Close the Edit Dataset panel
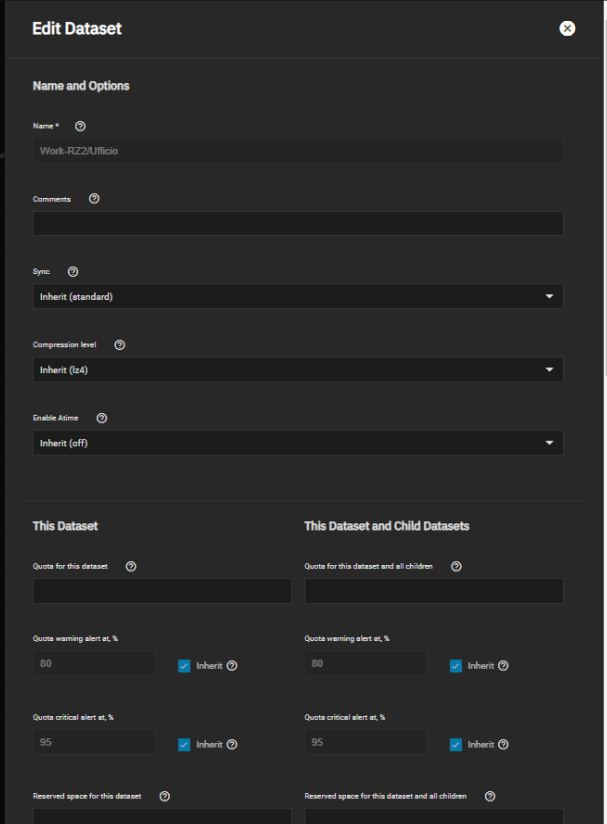The image size is (607, 824). click(567, 28)
